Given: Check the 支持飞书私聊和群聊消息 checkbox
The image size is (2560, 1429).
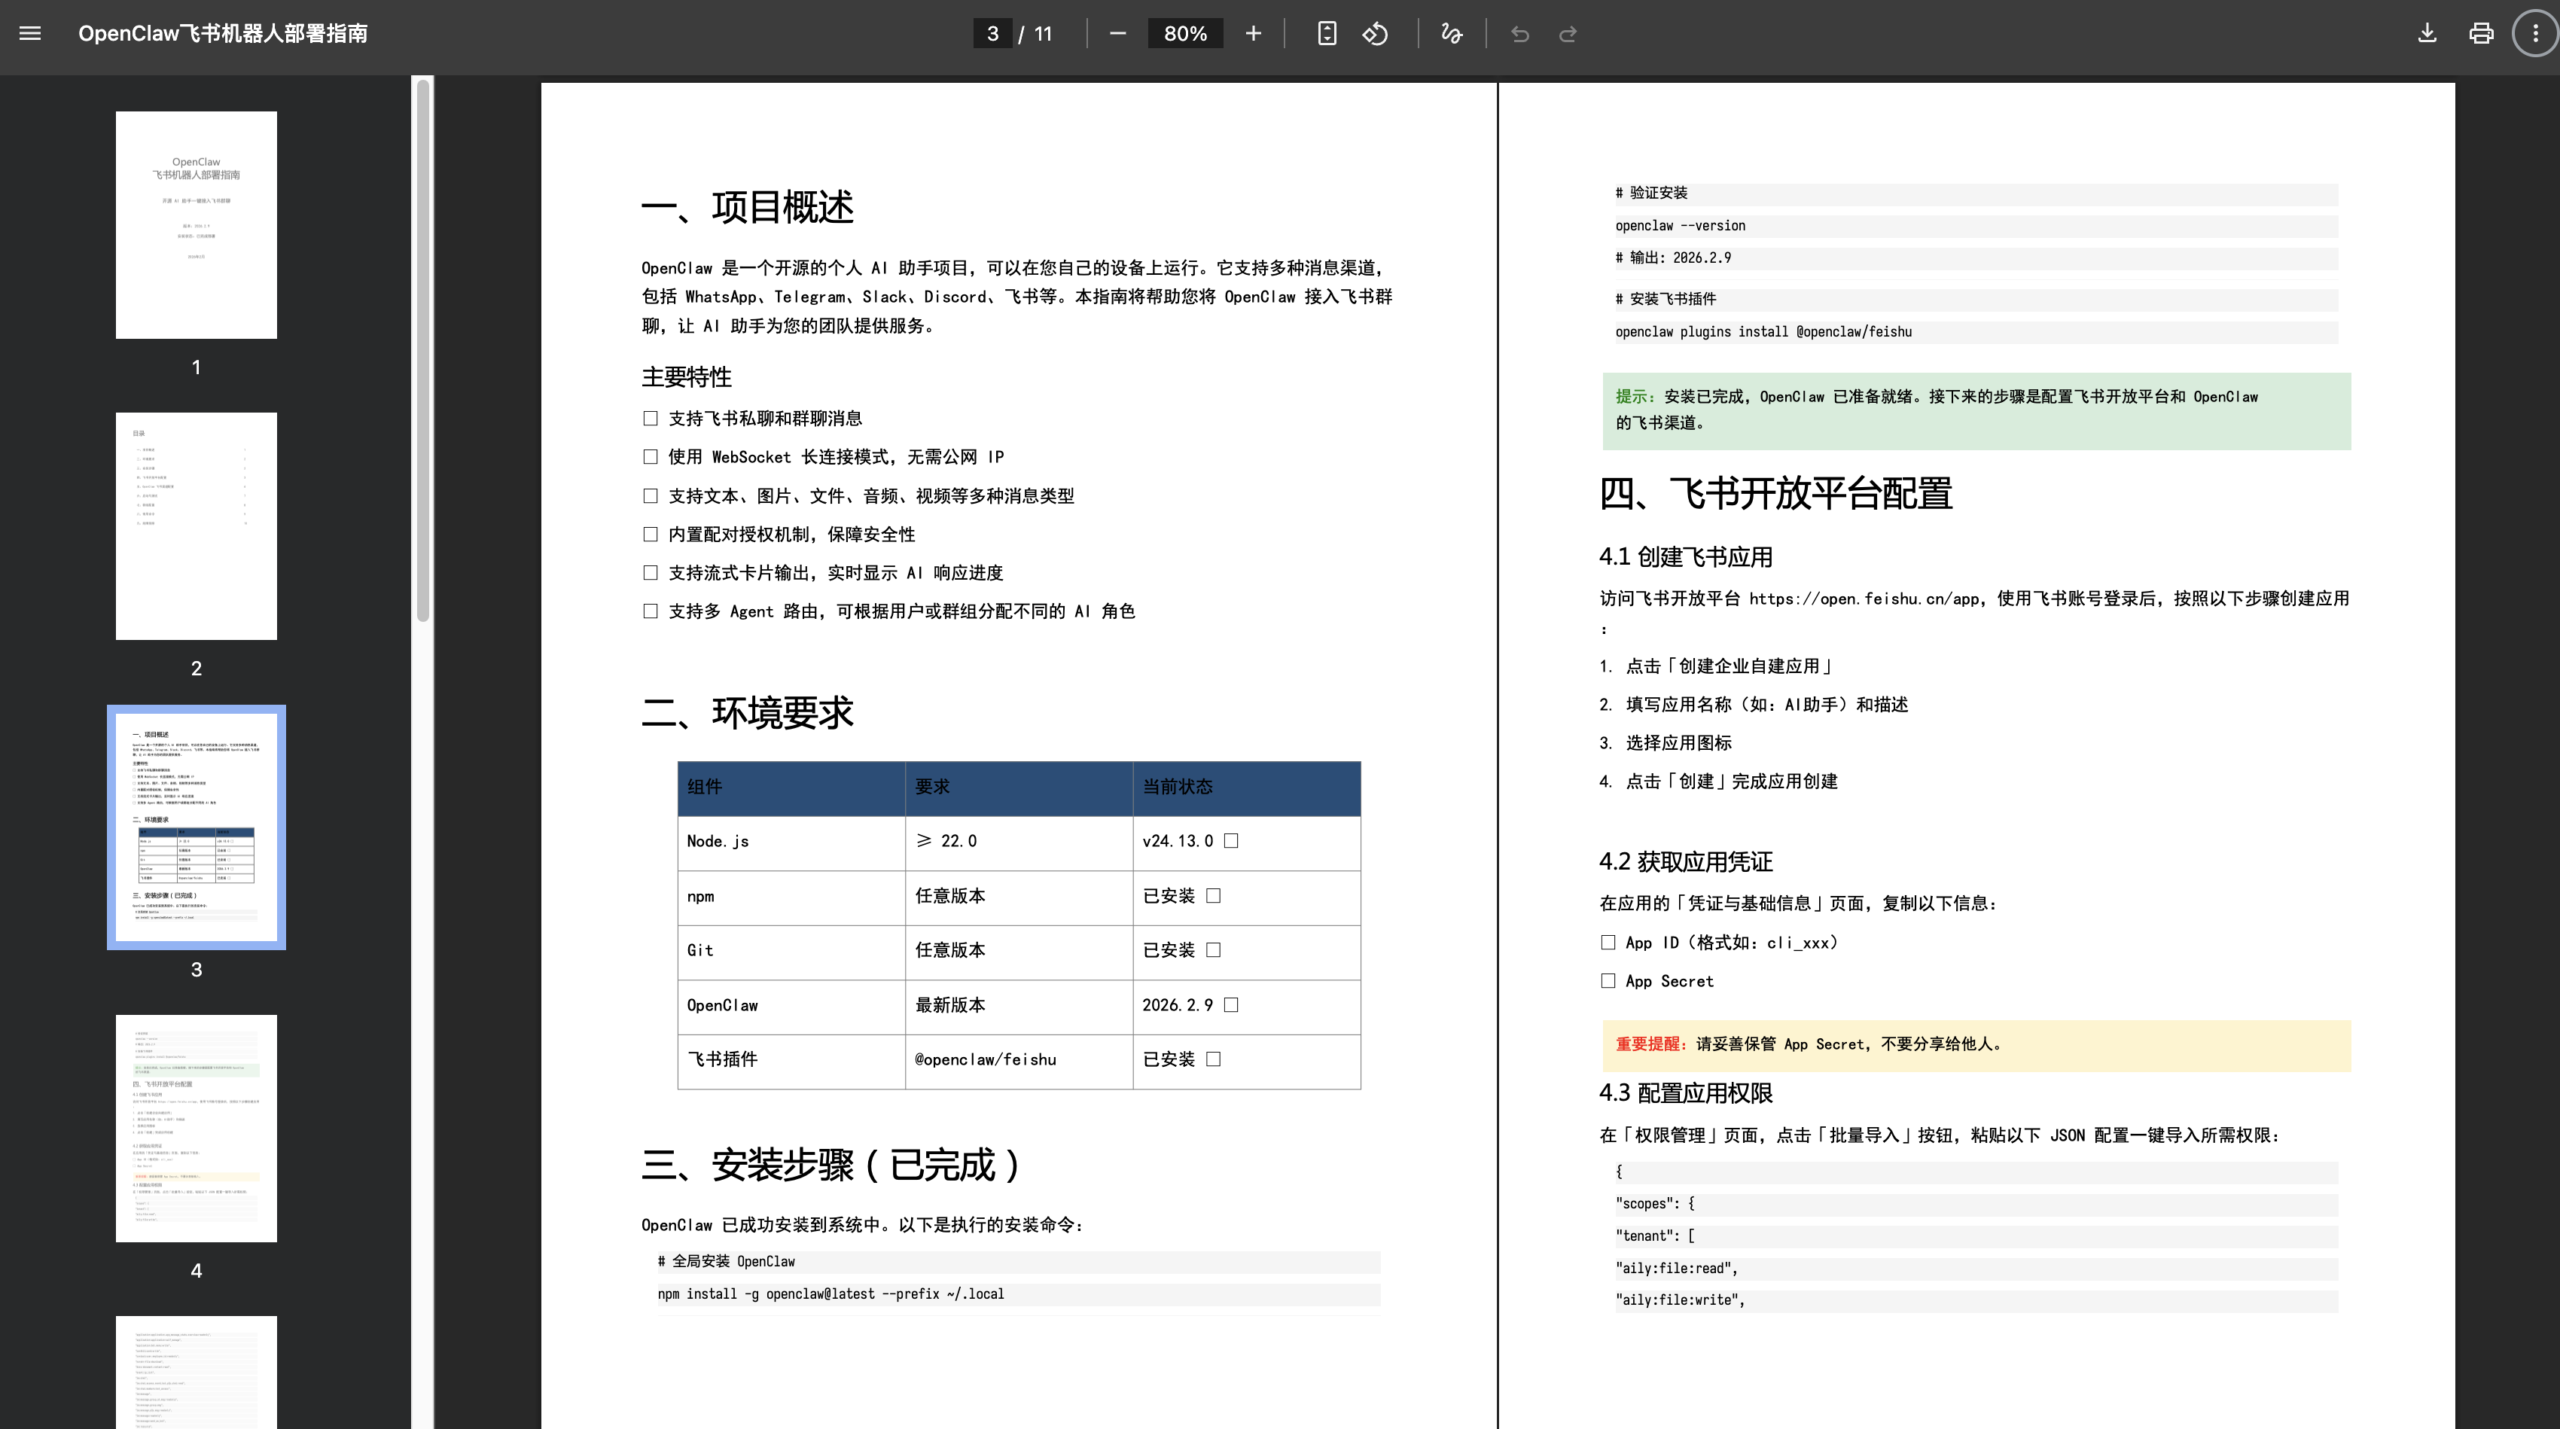Looking at the screenshot, I should coord(650,418).
